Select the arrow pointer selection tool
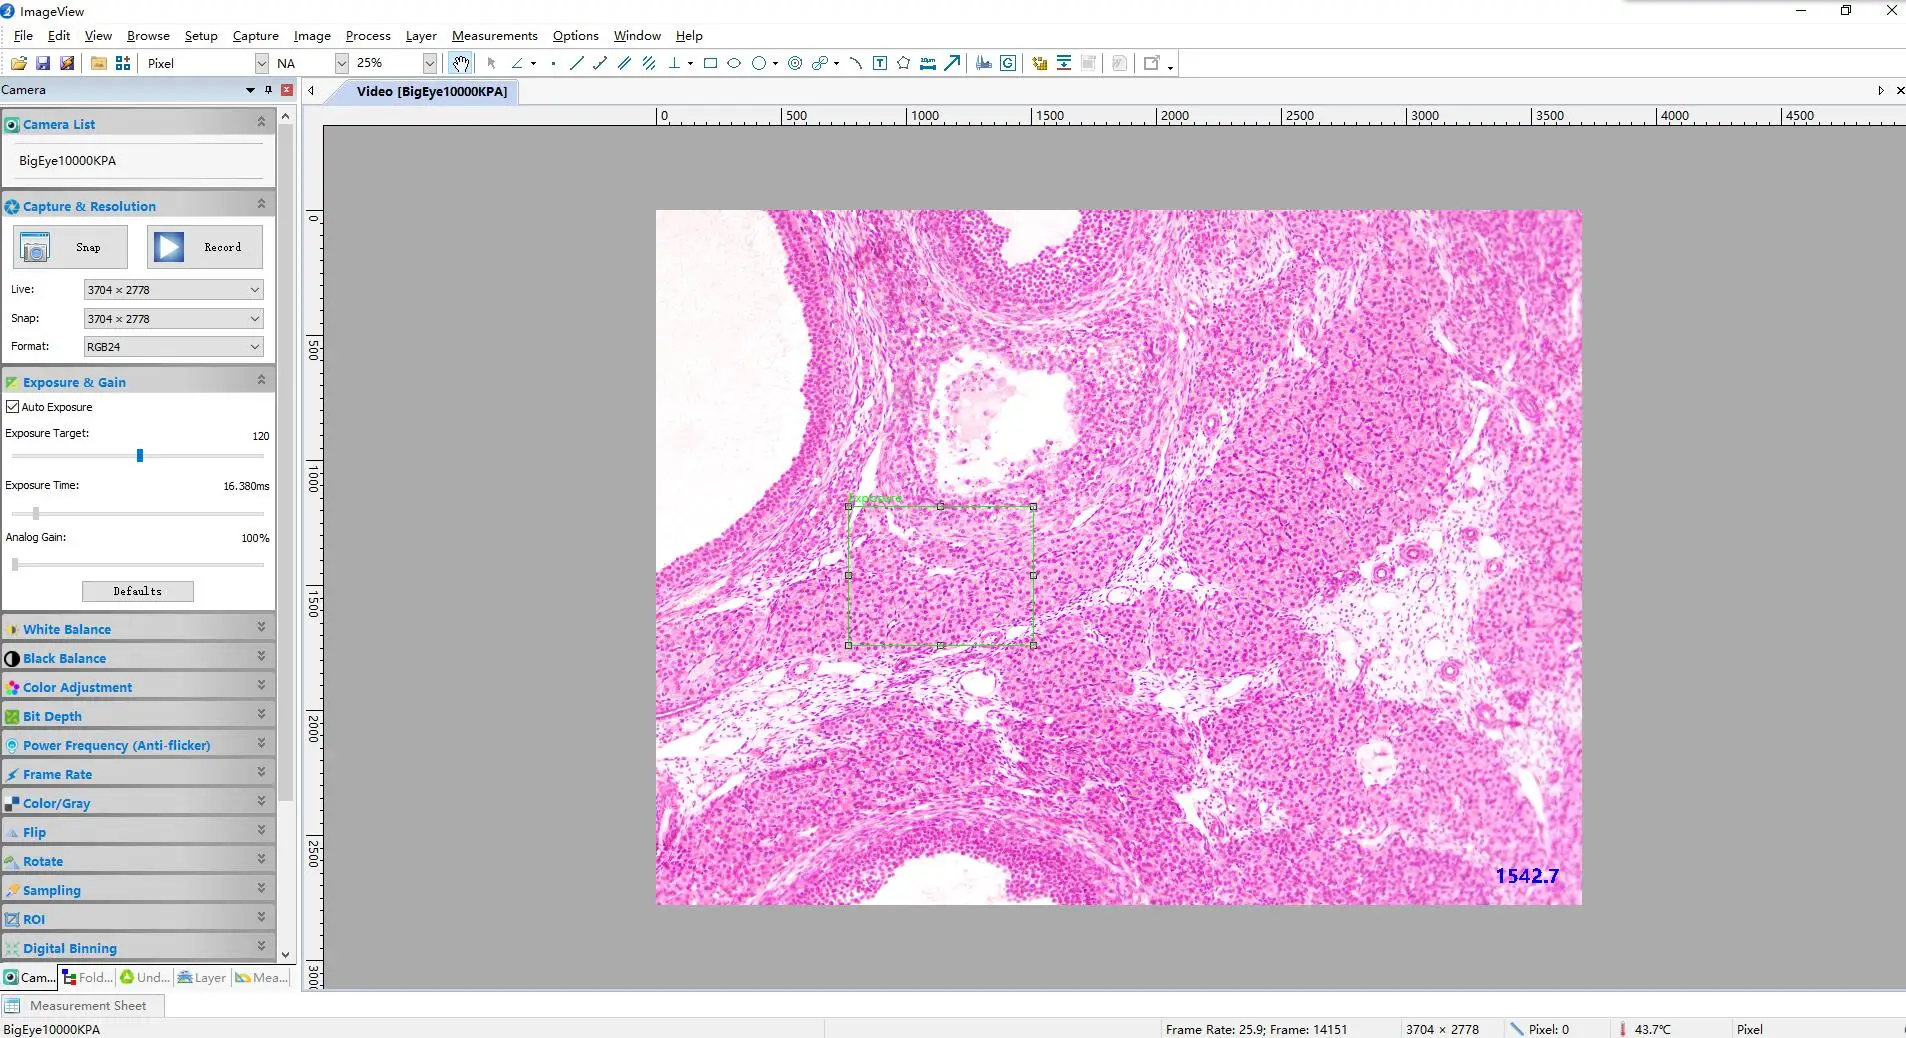The image size is (1906, 1038). coord(491,63)
